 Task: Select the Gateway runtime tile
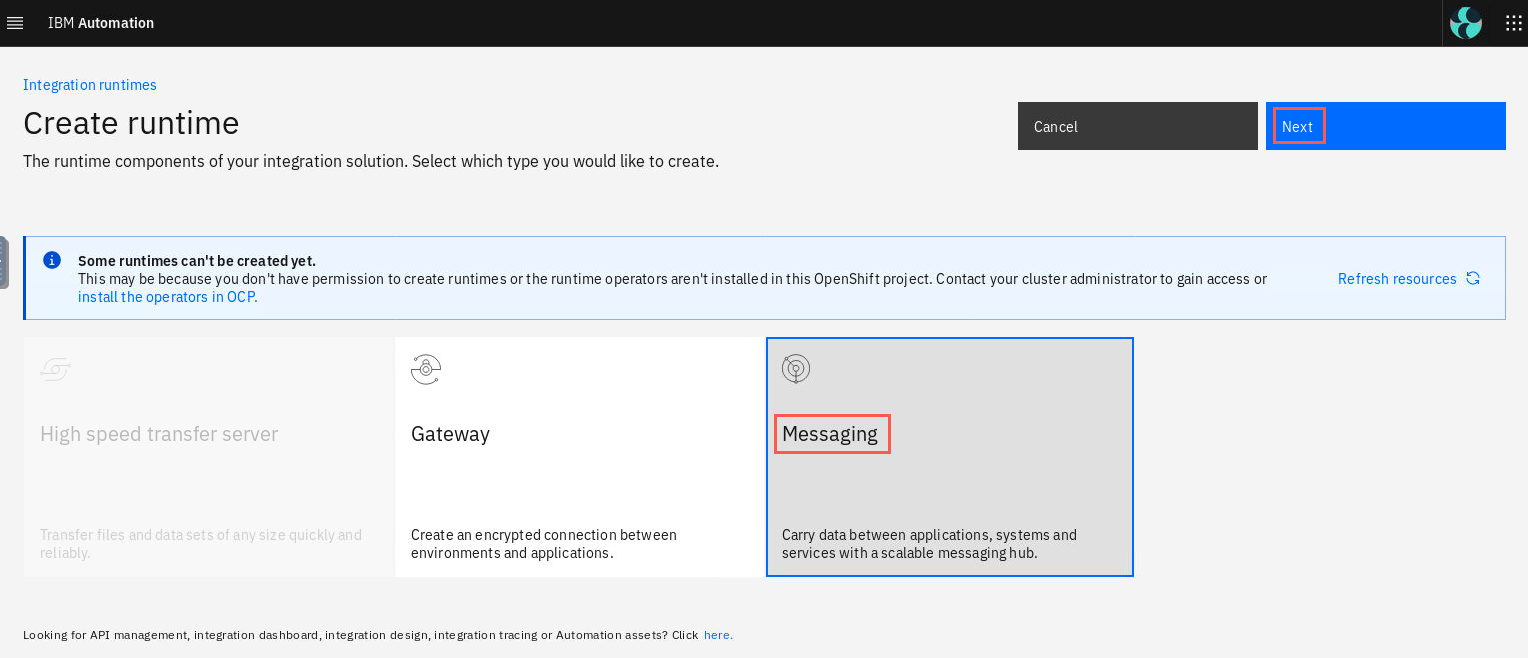[579, 457]
